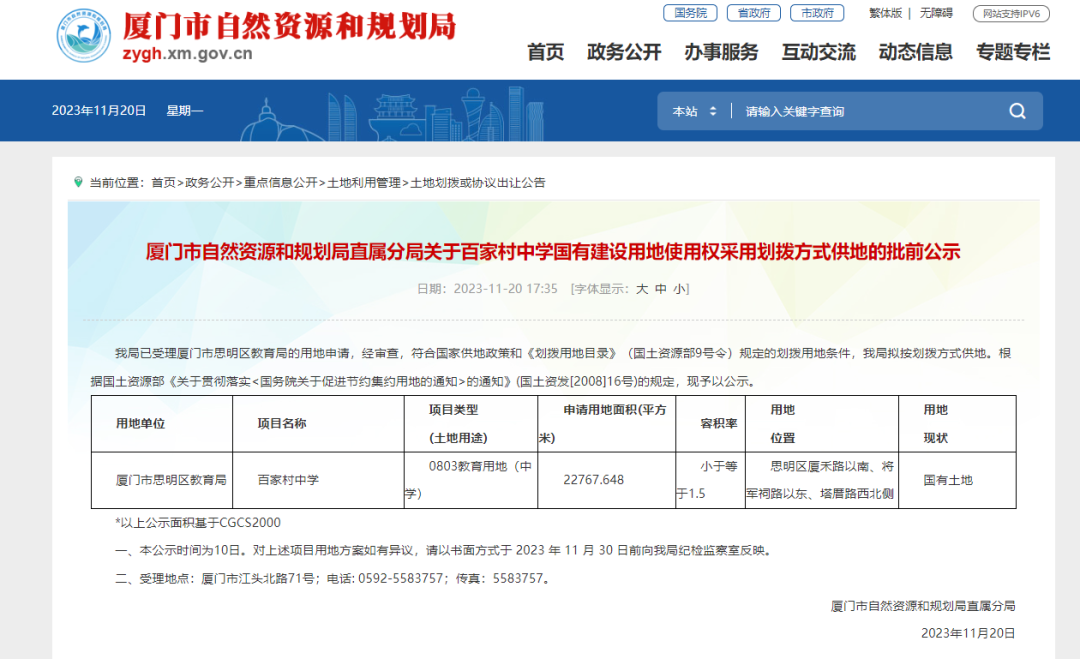
Task: Click the Xiamen bureau round logo
Action: pyautogui.click(x=83, y=36)
